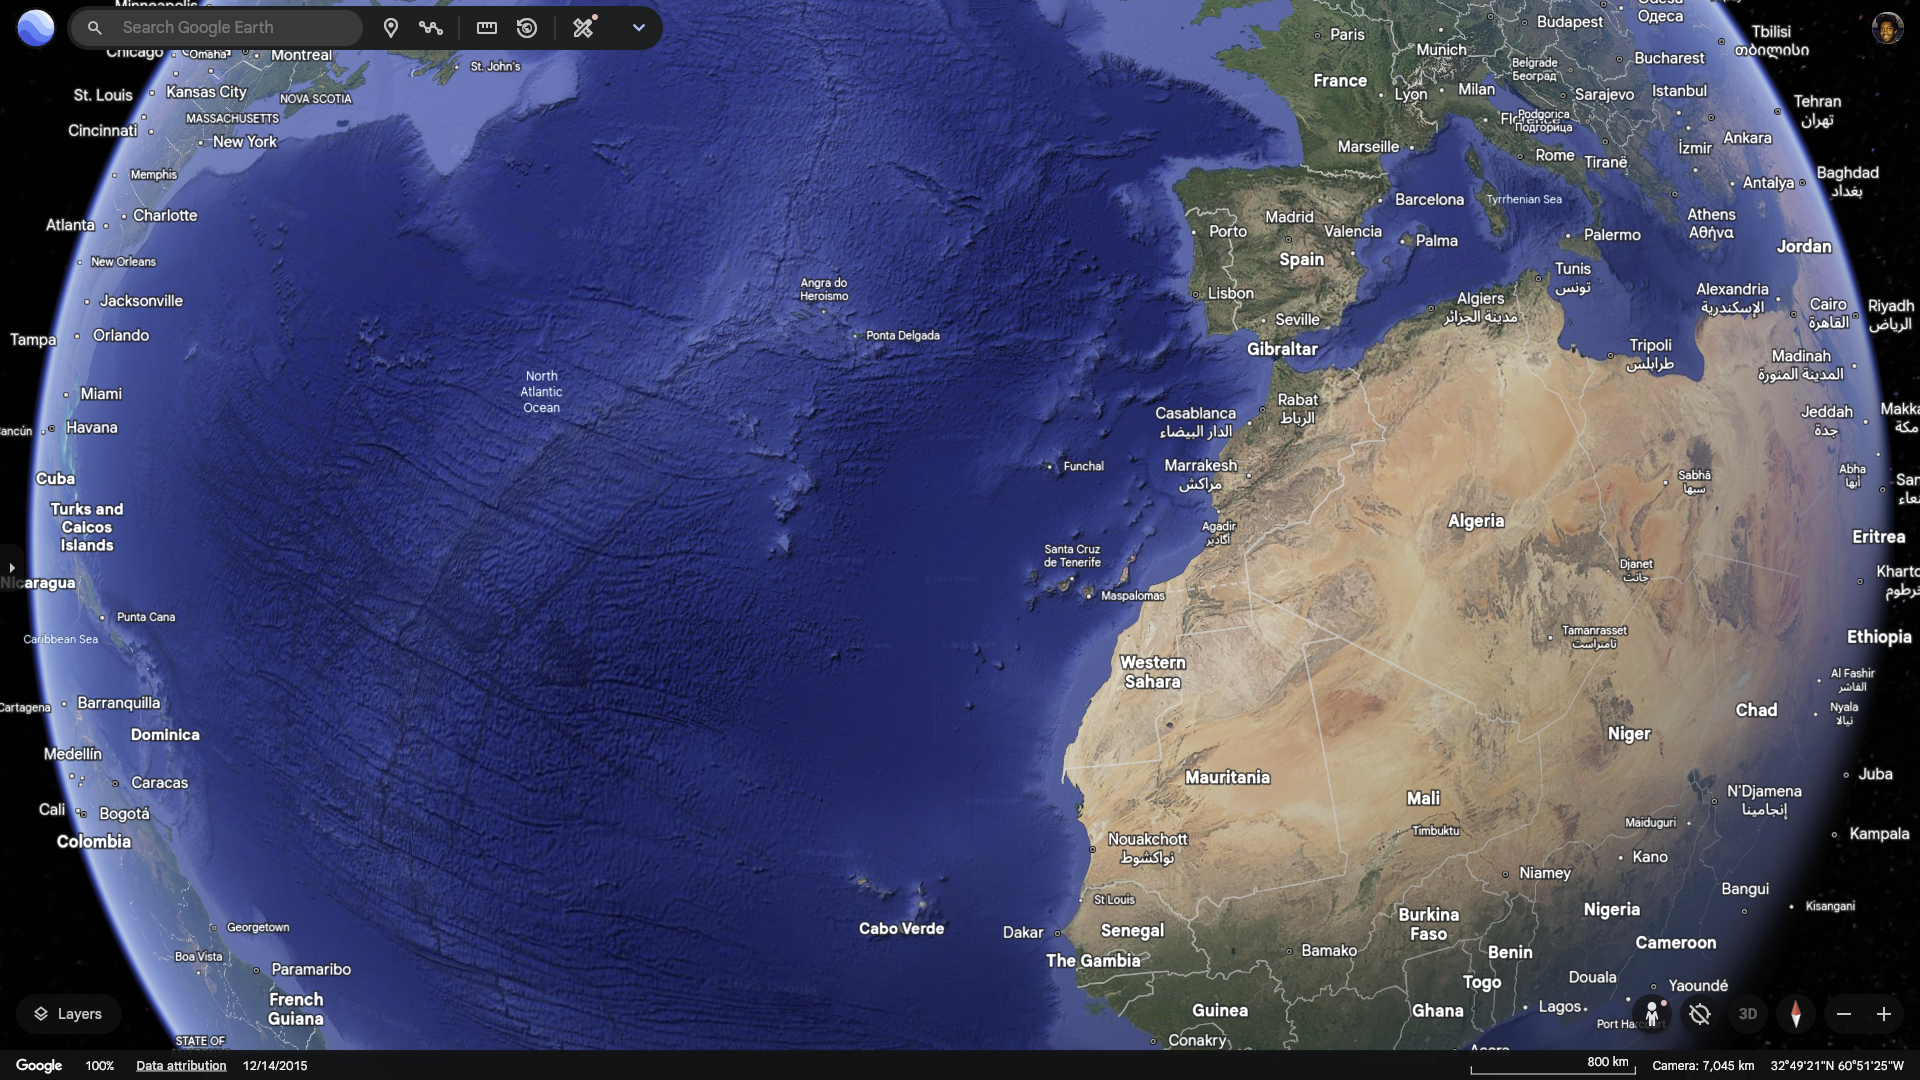This screenshot has width=1920, height=1080.
Task: Click the Madrid city label
Action: point(1289,217)
